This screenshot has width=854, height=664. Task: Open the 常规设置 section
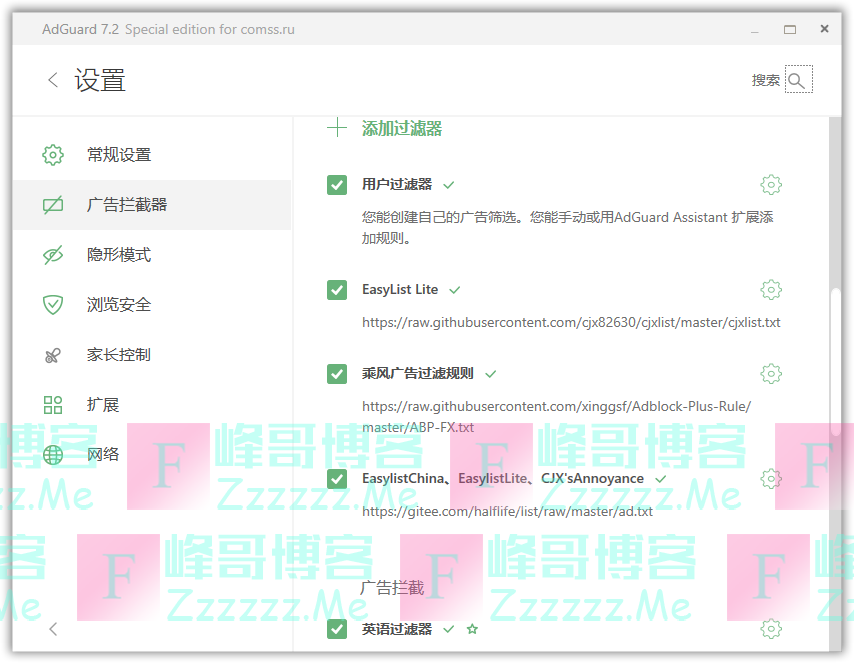click(119, 155)
